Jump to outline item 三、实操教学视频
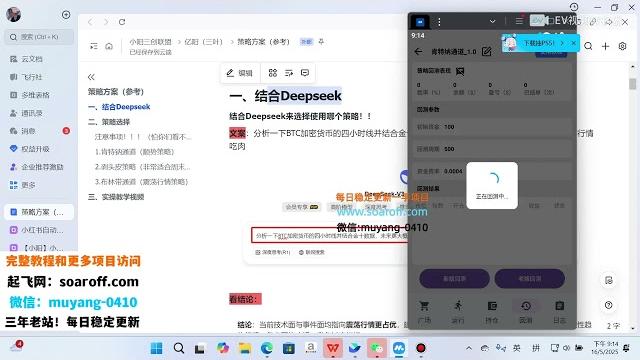 116,197
